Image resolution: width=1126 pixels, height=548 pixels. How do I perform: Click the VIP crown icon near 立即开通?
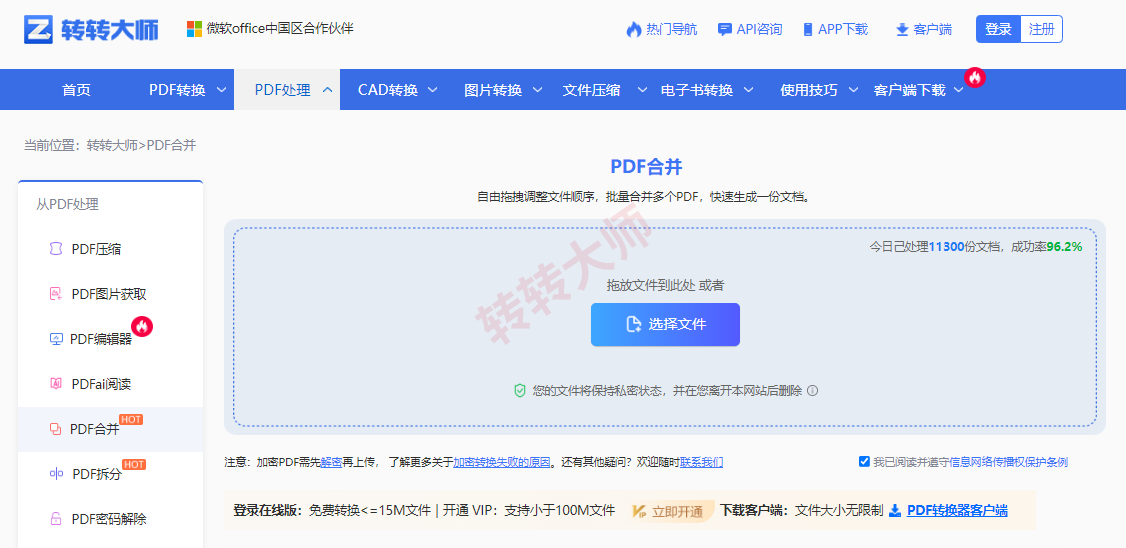[x=639, y=511]
